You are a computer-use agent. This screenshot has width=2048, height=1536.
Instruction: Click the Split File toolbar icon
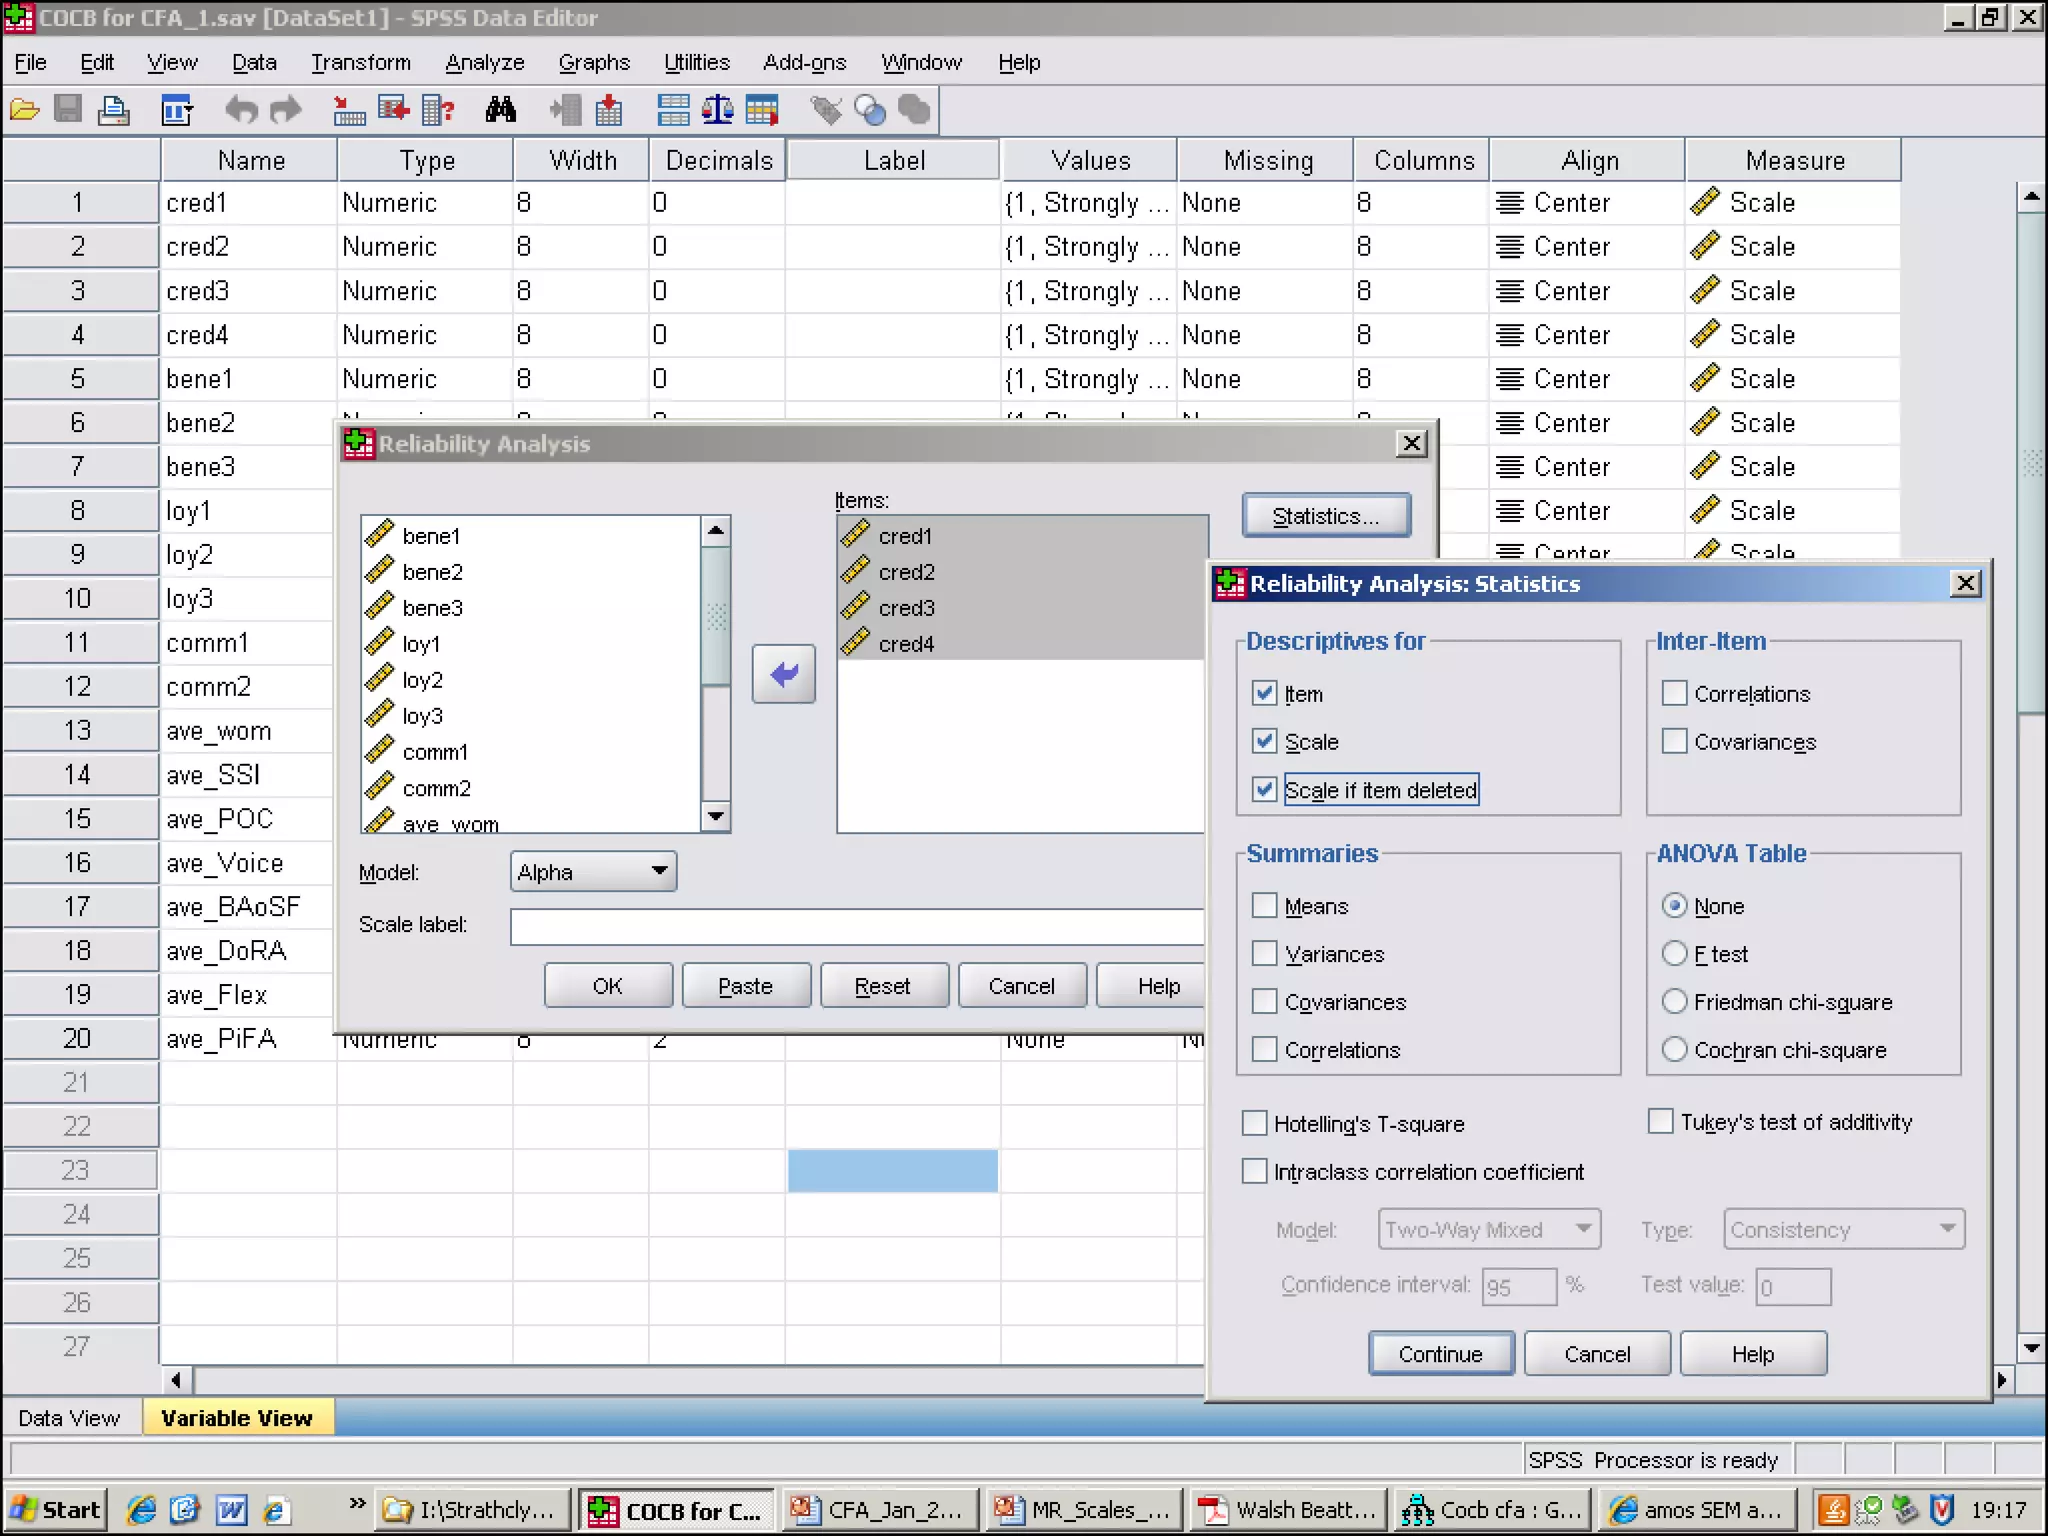point(673,110)
